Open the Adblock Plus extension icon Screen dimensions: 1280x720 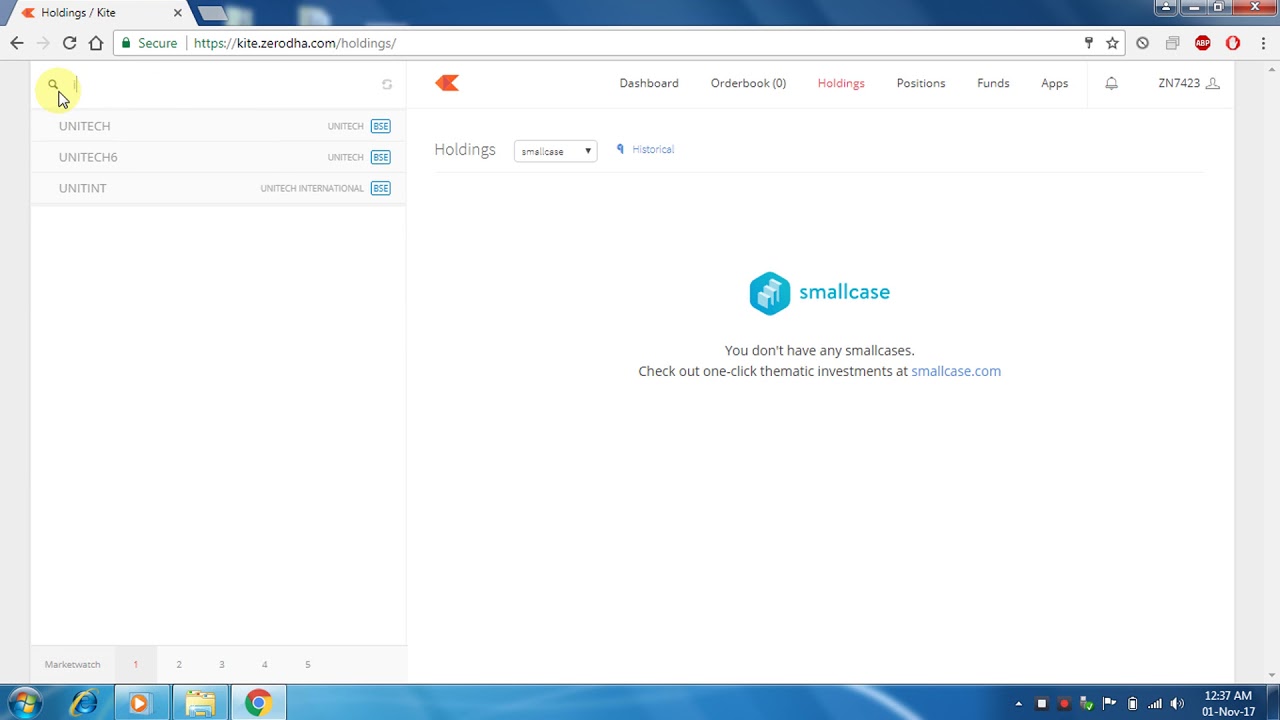[x=1203, y=43]
